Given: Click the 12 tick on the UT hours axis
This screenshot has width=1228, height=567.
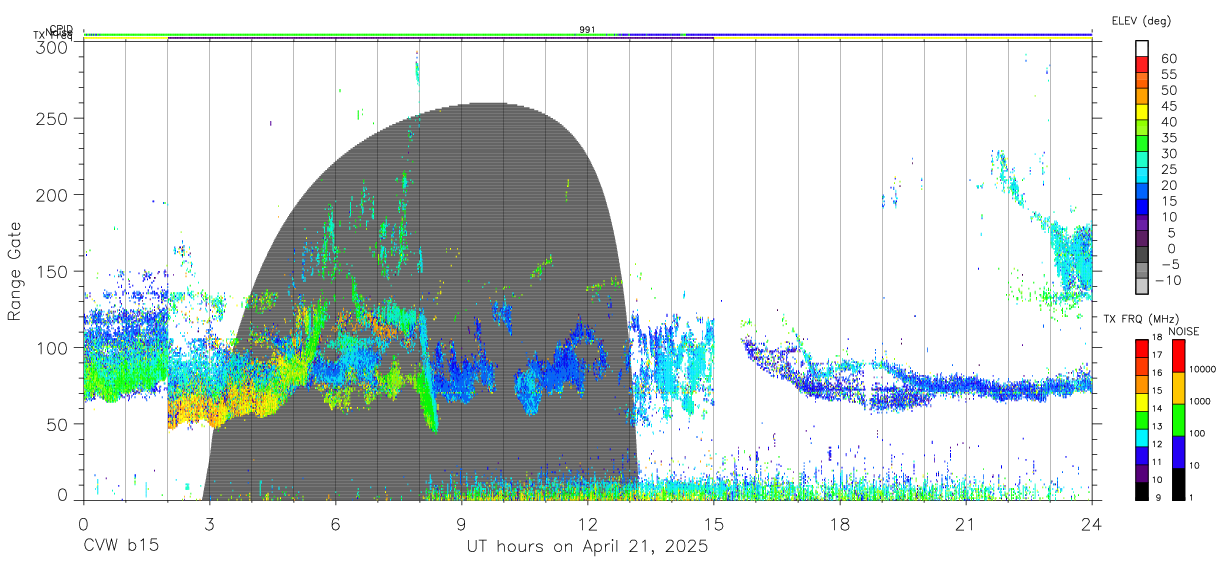Looking at the screenshot, I should pos(587,524).
